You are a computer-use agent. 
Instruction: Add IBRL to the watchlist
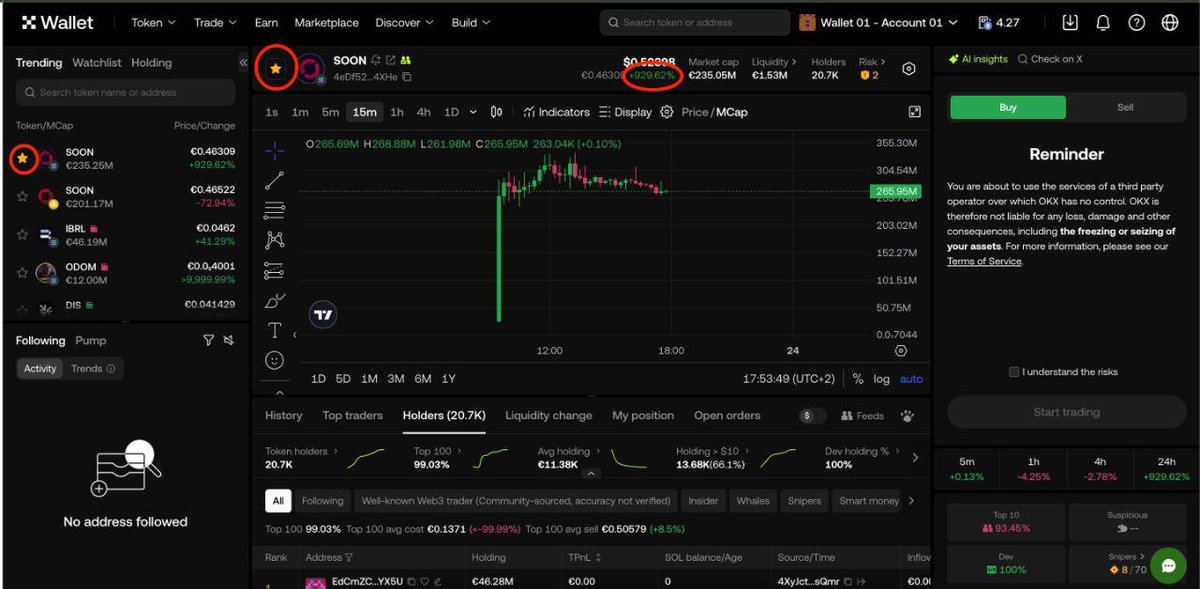[22, 234]
